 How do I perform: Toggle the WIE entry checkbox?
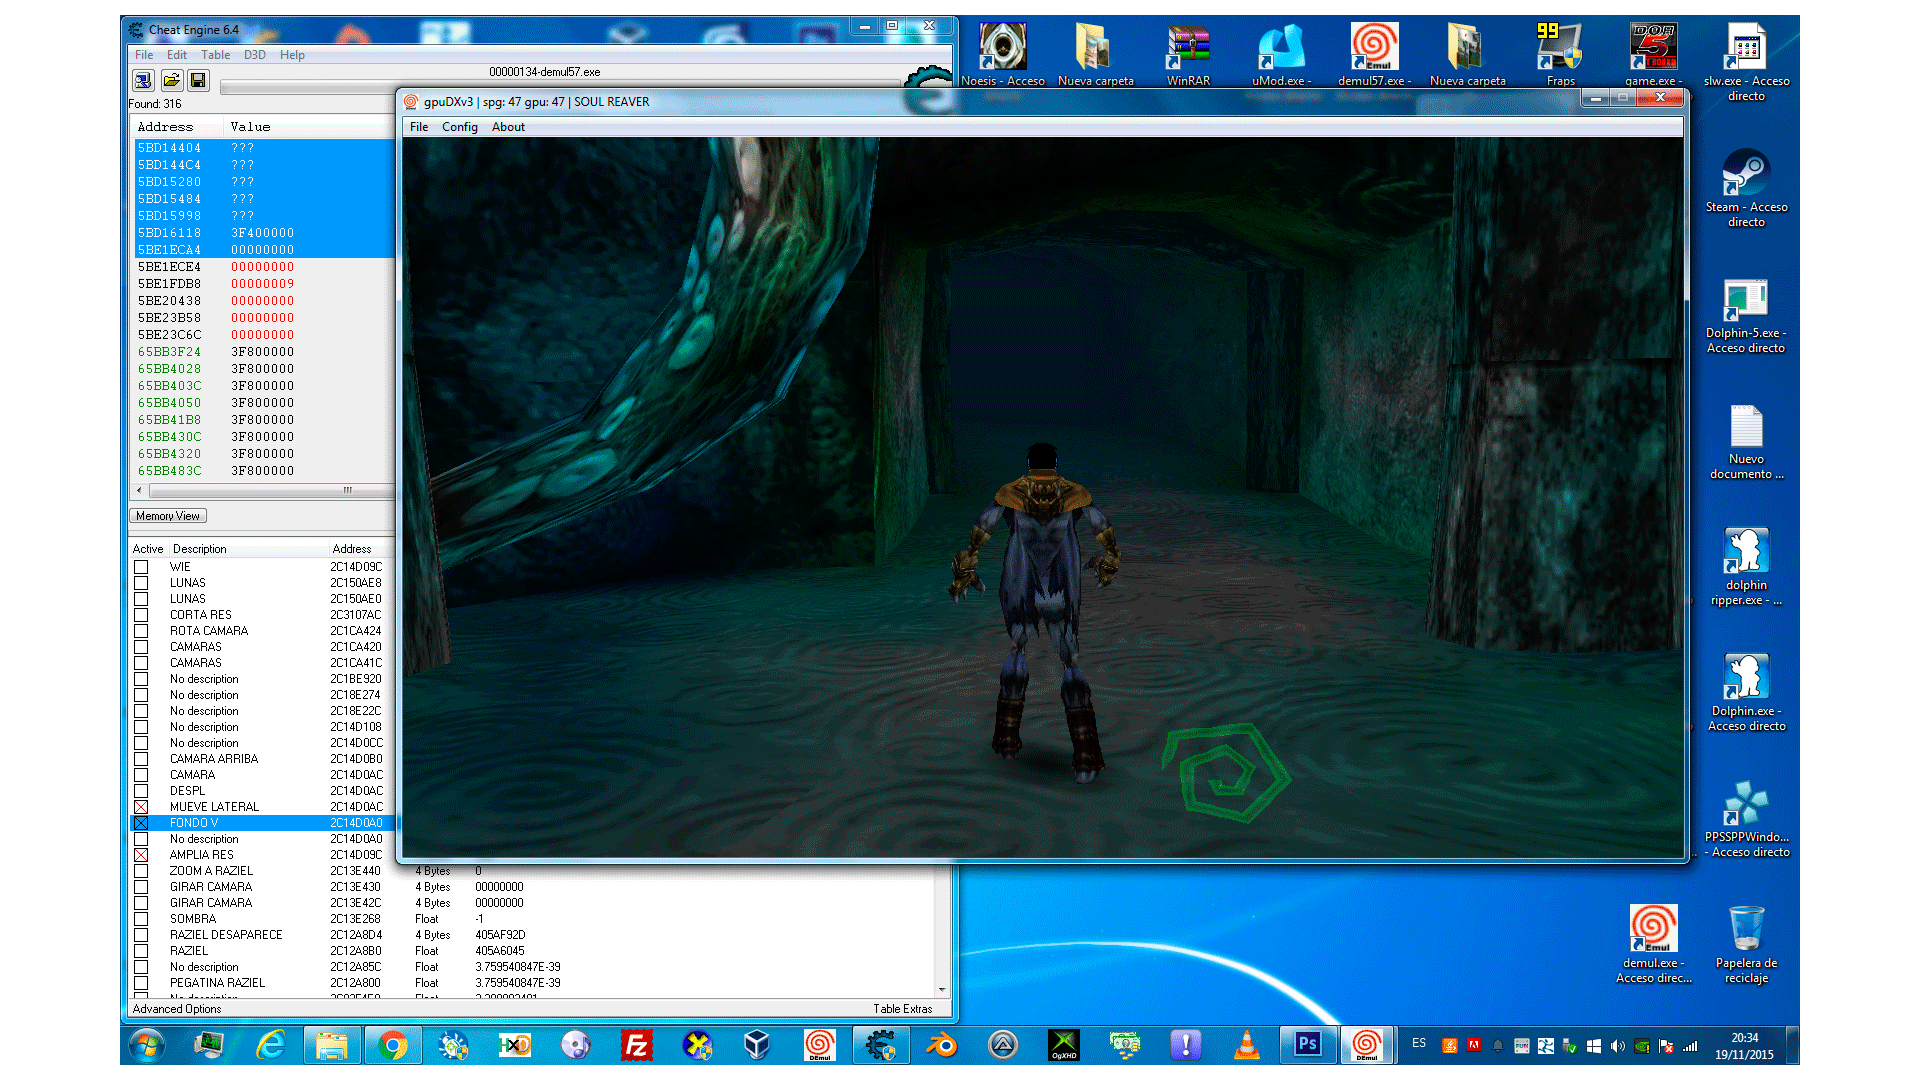point(141,567)
